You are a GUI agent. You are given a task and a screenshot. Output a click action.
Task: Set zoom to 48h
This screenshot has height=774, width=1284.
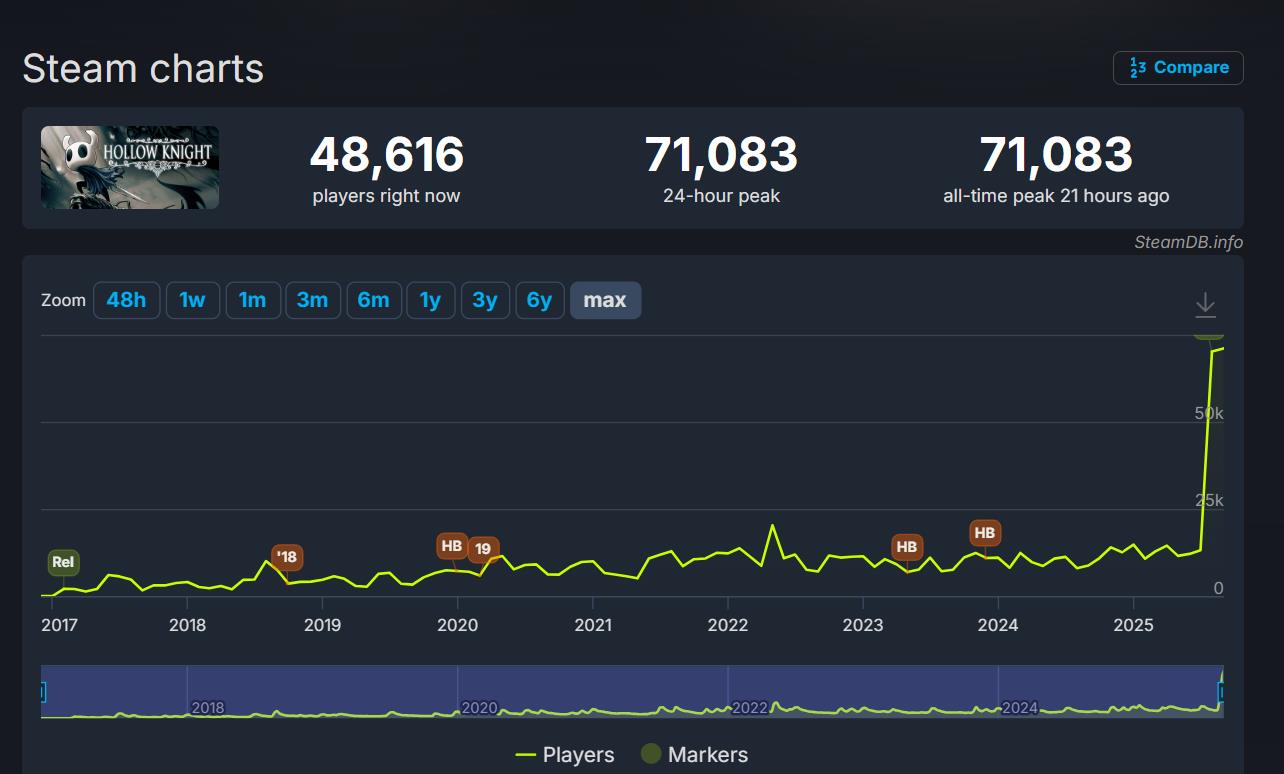point(126,300)
